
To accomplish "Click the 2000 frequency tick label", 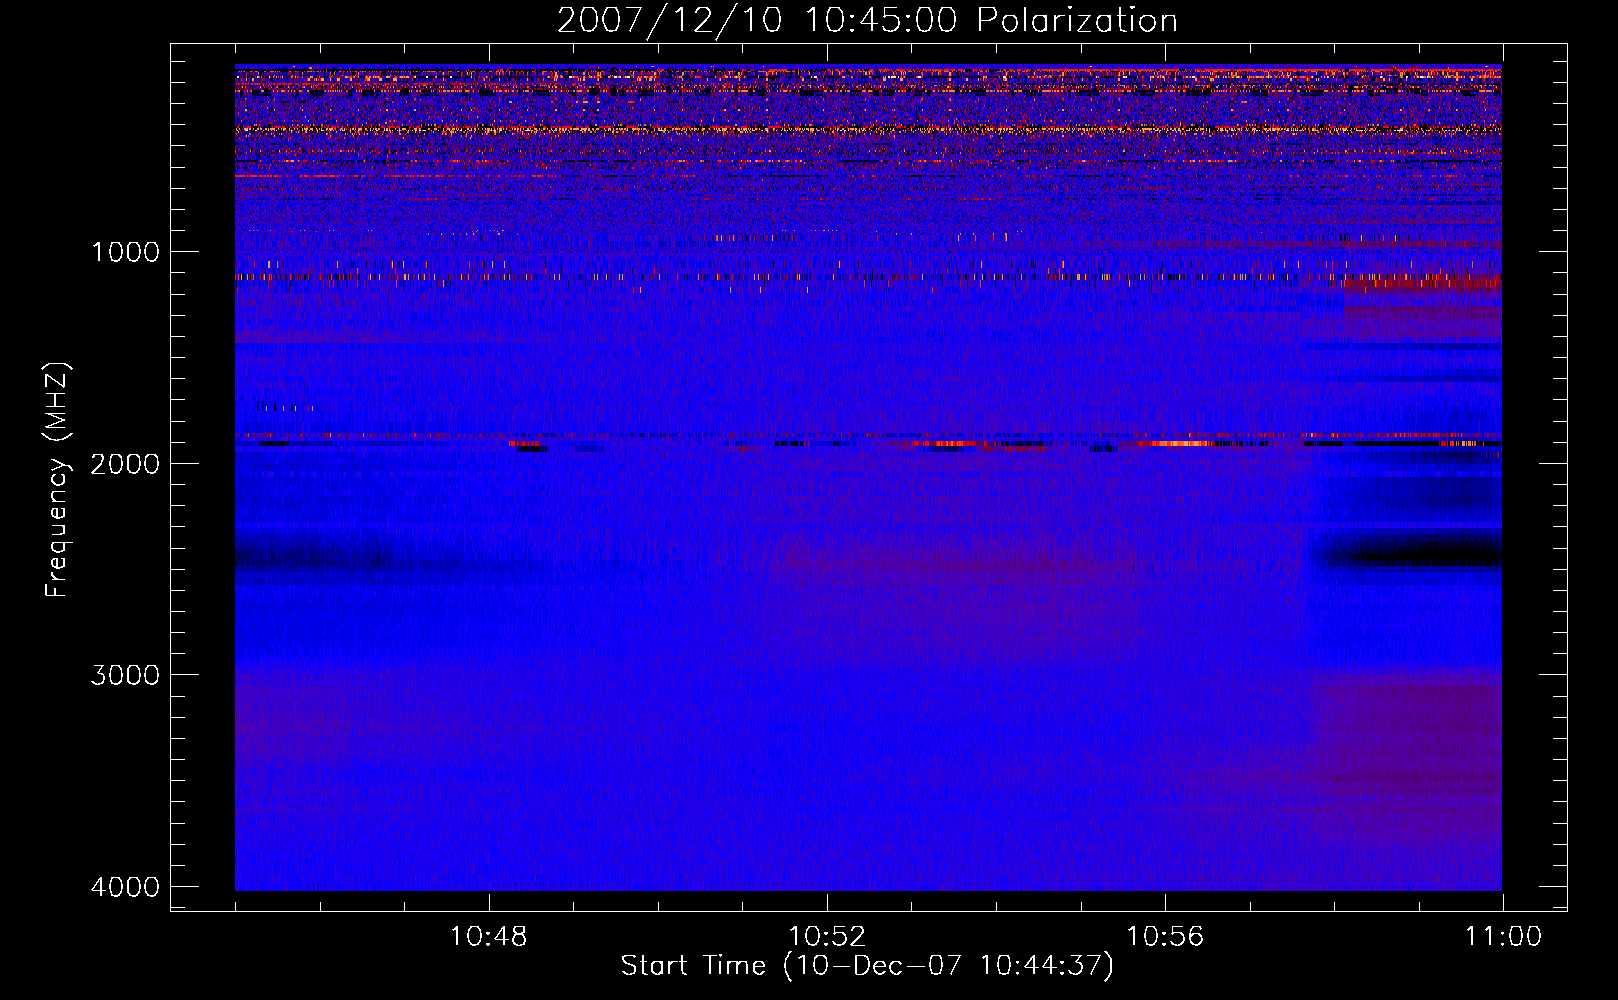I will [x=125, y=463].
